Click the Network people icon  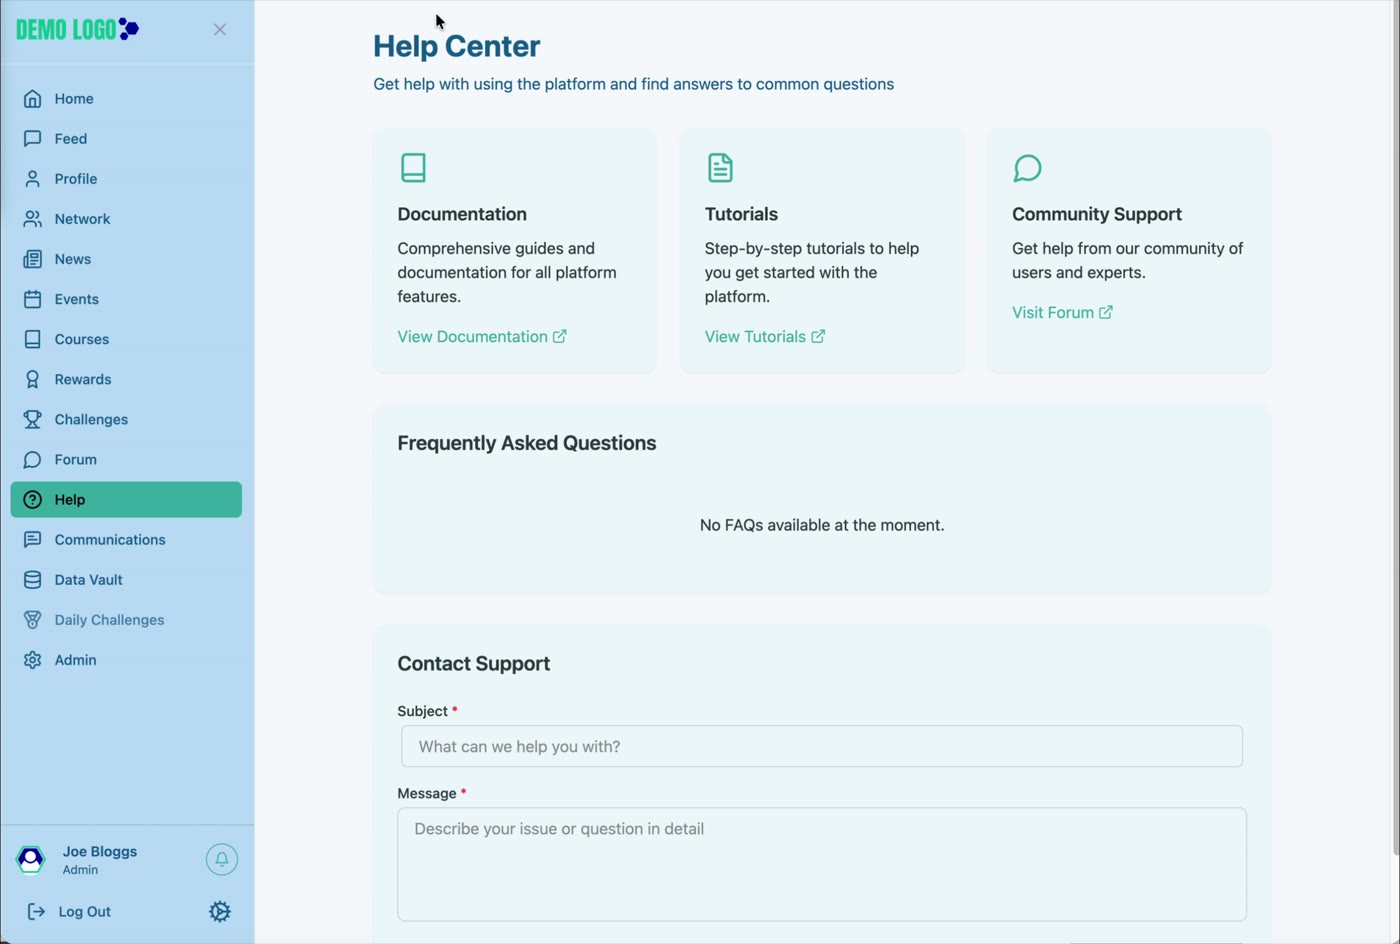(33, 219)
